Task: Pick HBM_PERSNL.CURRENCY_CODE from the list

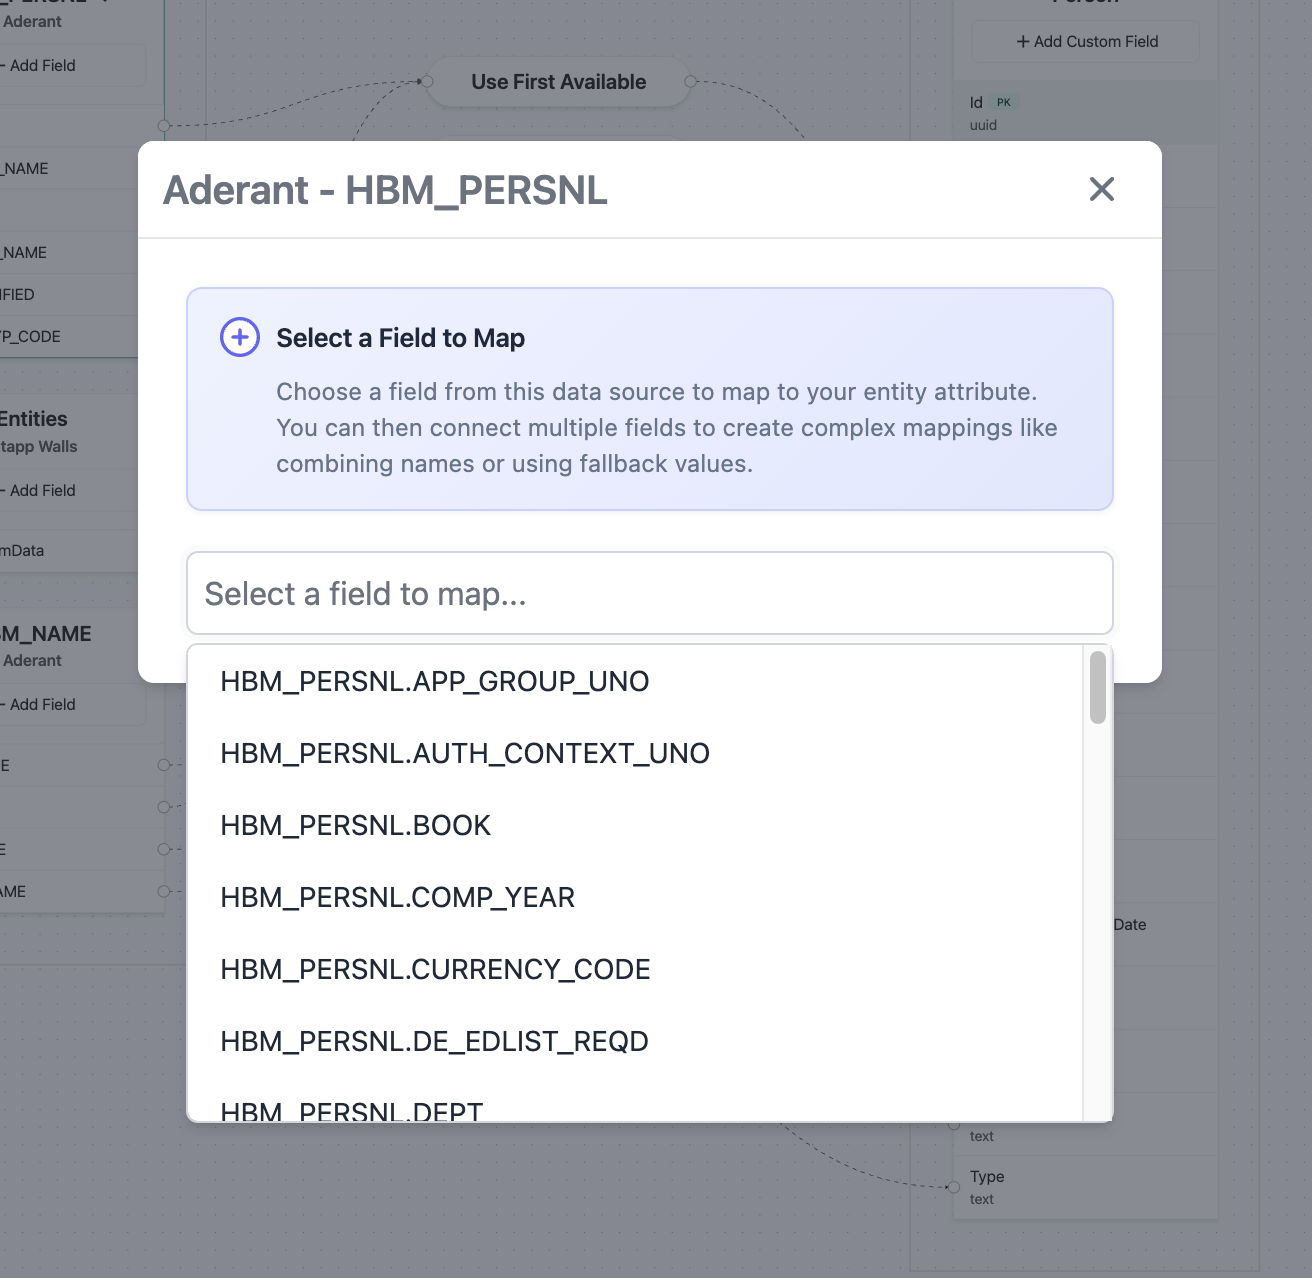Action: [x=436, y=969]
